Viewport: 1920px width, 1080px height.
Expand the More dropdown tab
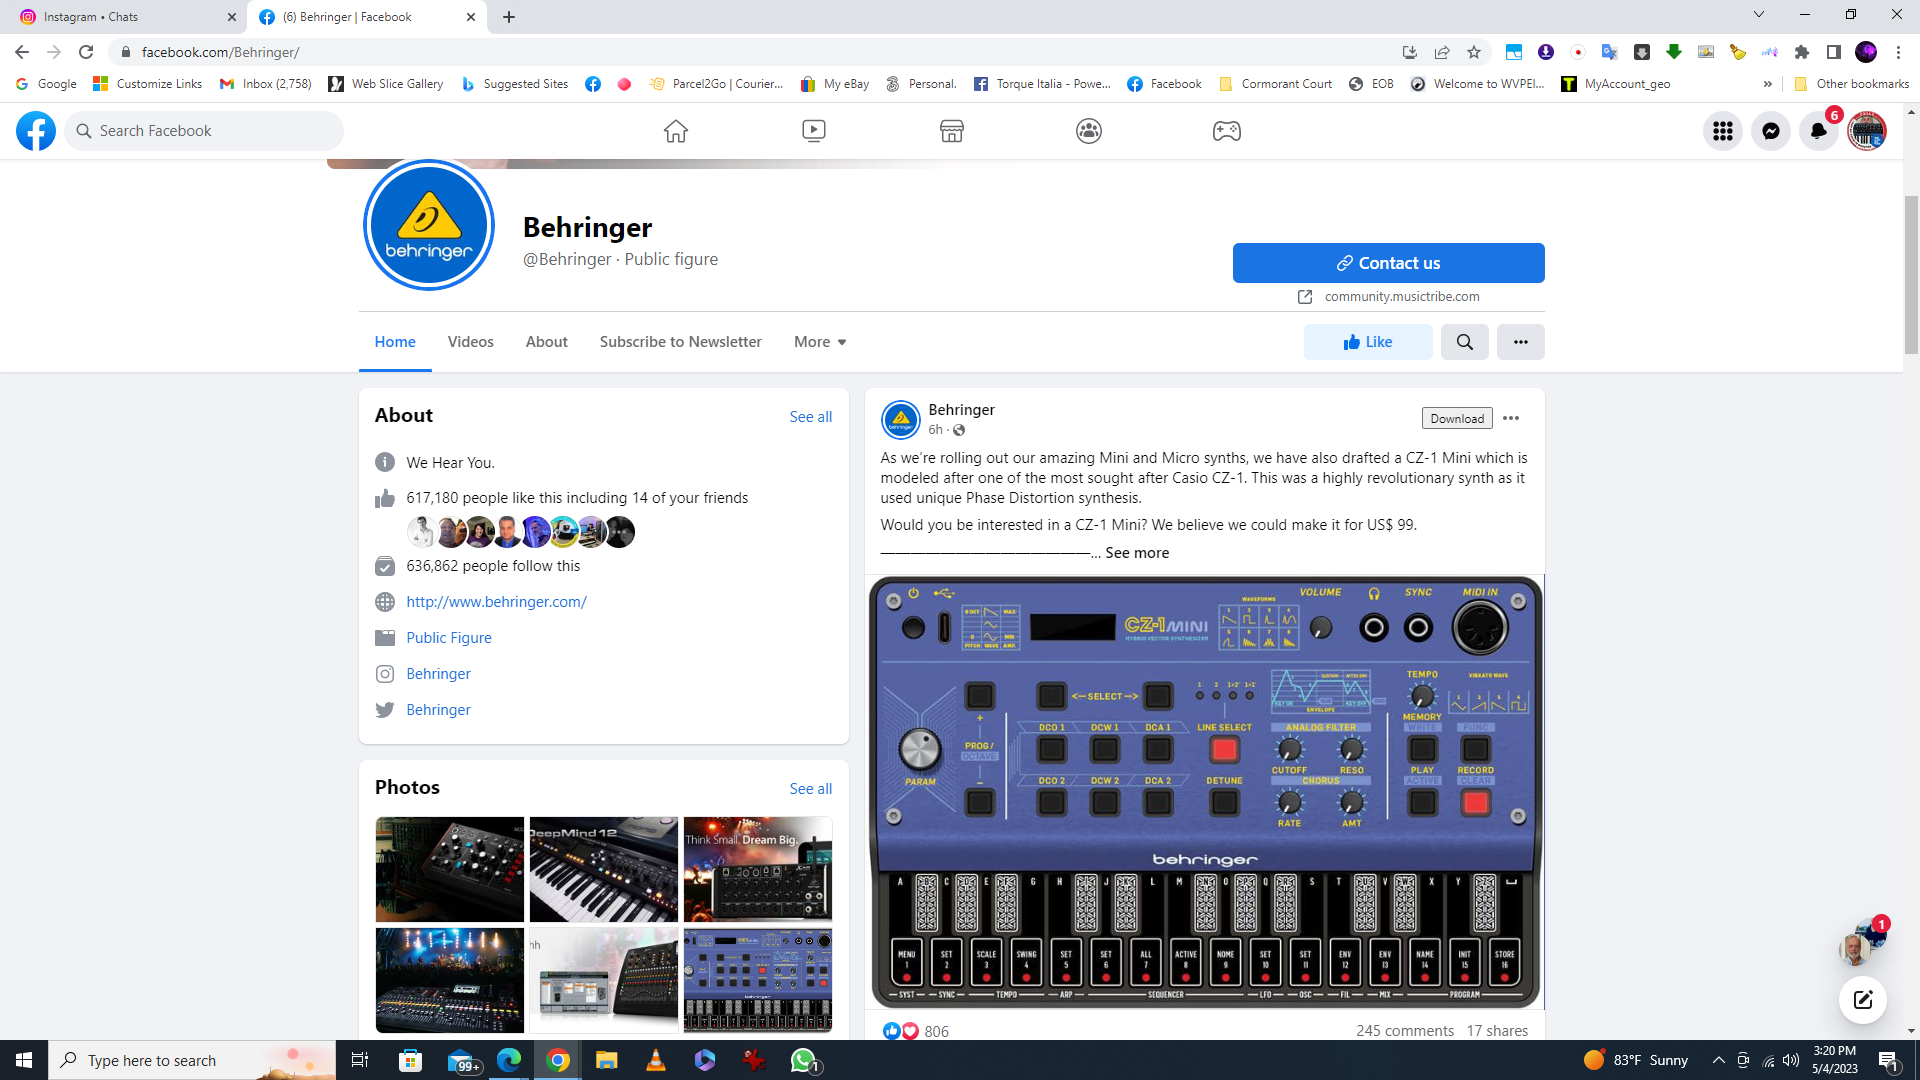pos(820,342)
